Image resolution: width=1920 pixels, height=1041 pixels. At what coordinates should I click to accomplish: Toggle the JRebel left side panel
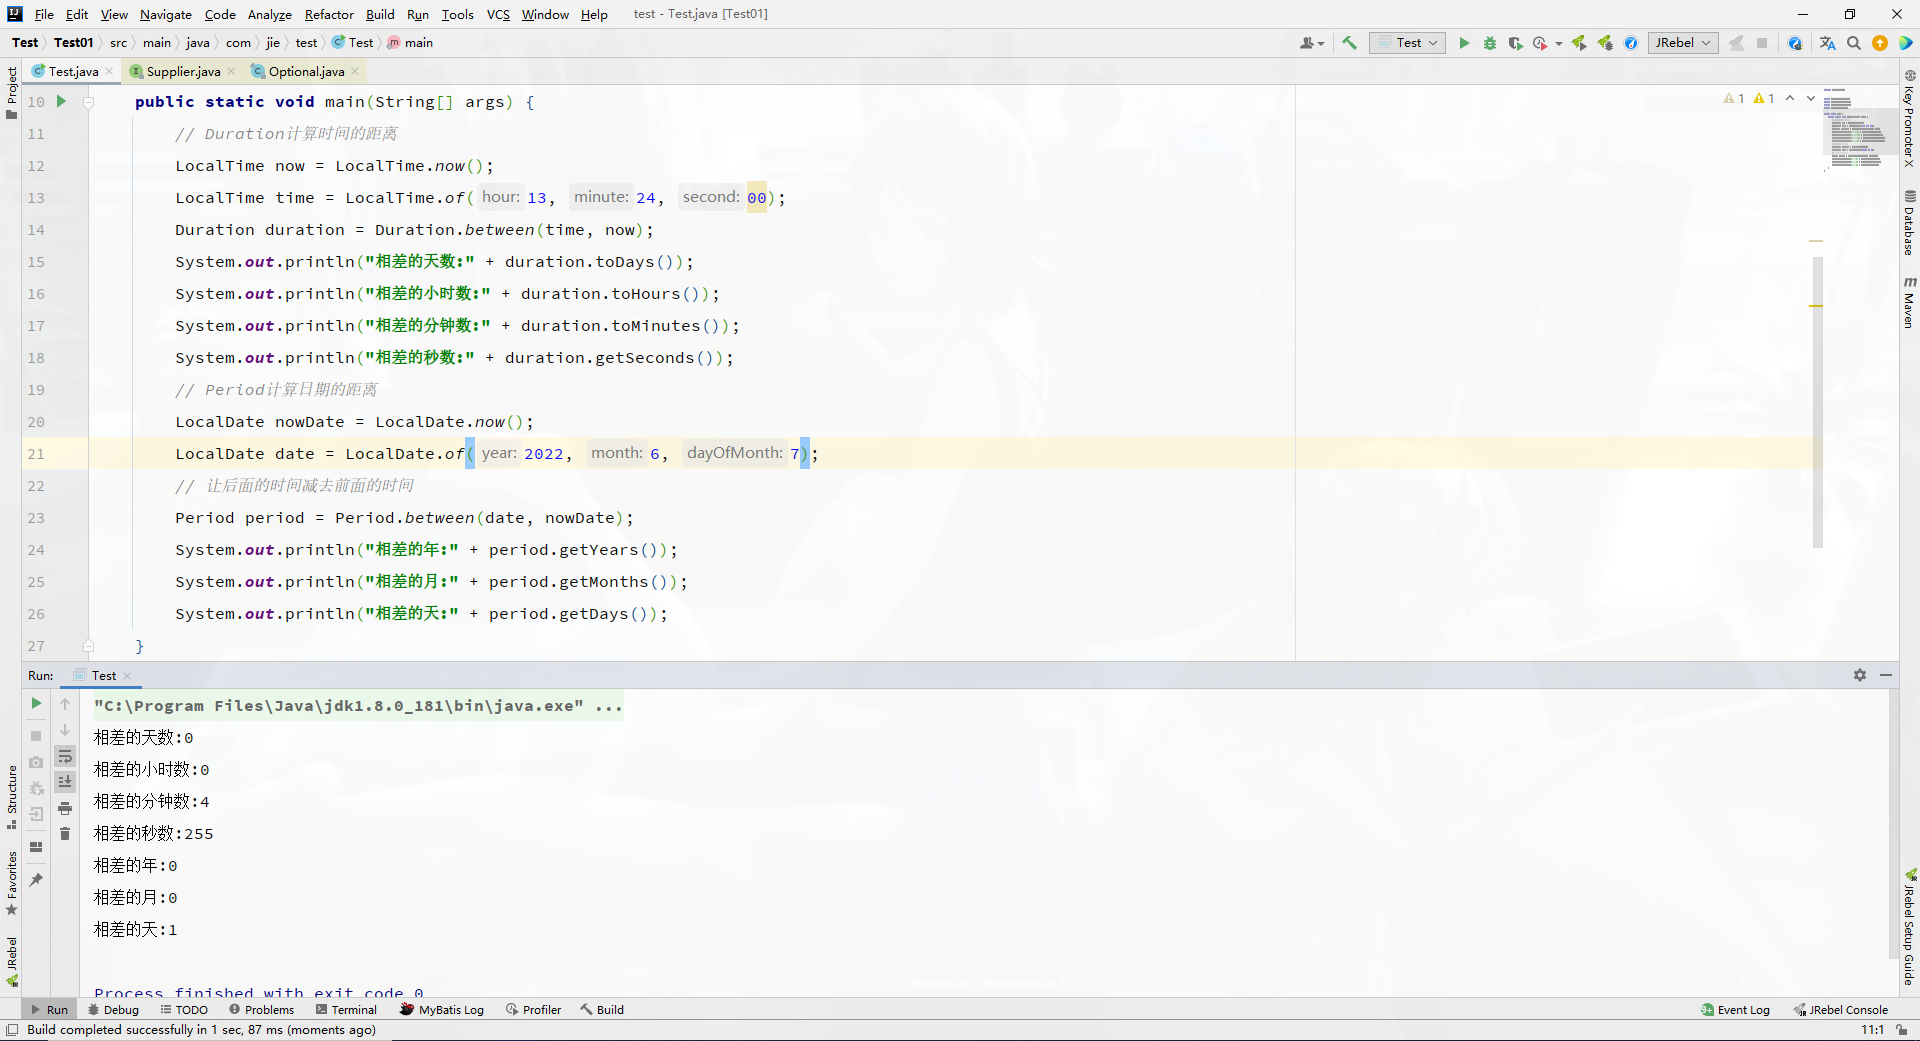click(x=11, y=961)
